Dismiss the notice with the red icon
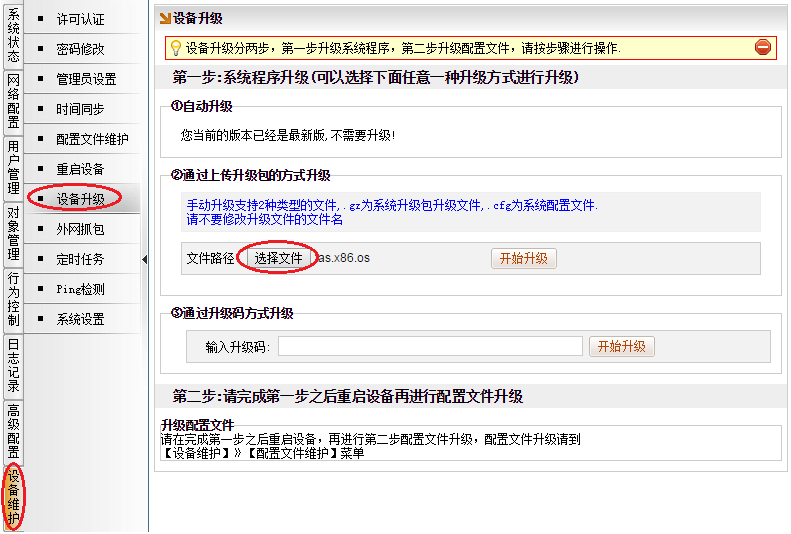The width and height of the screenshot is (791, 534). click(763, 47)
